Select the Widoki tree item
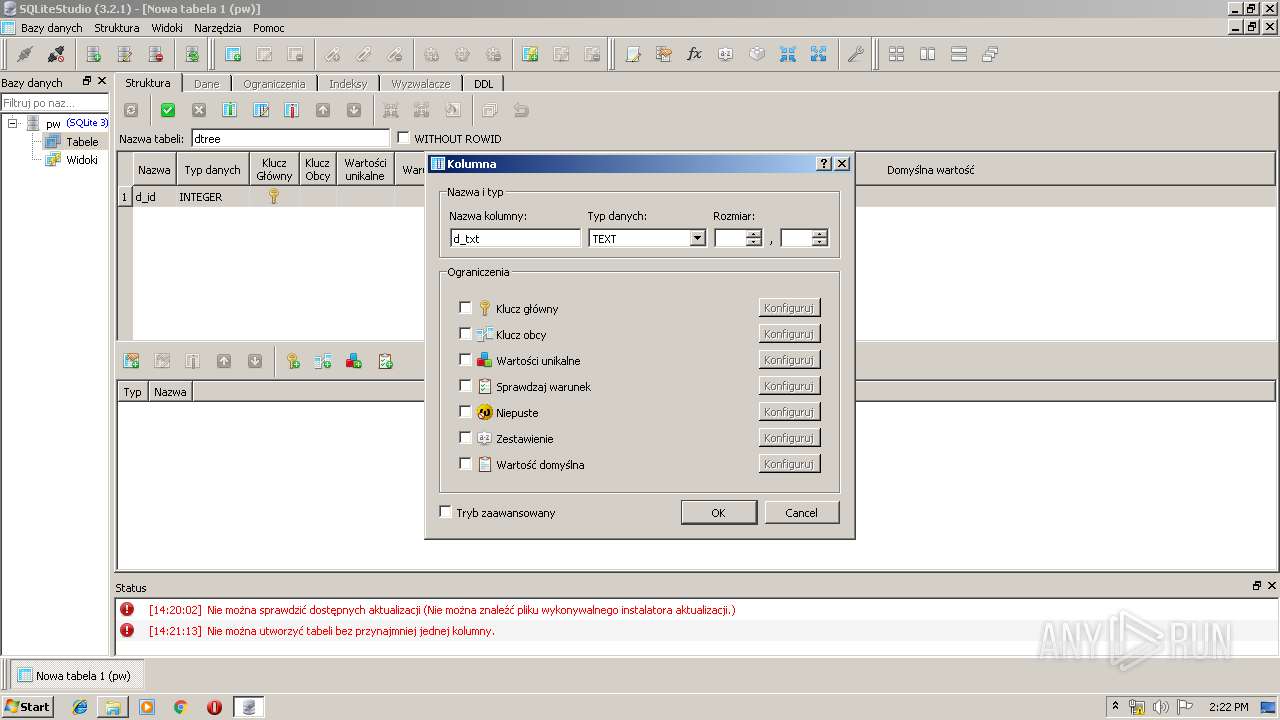Image resolution: width=1280 pixels, height=720 pixels. tap(82, 159)
